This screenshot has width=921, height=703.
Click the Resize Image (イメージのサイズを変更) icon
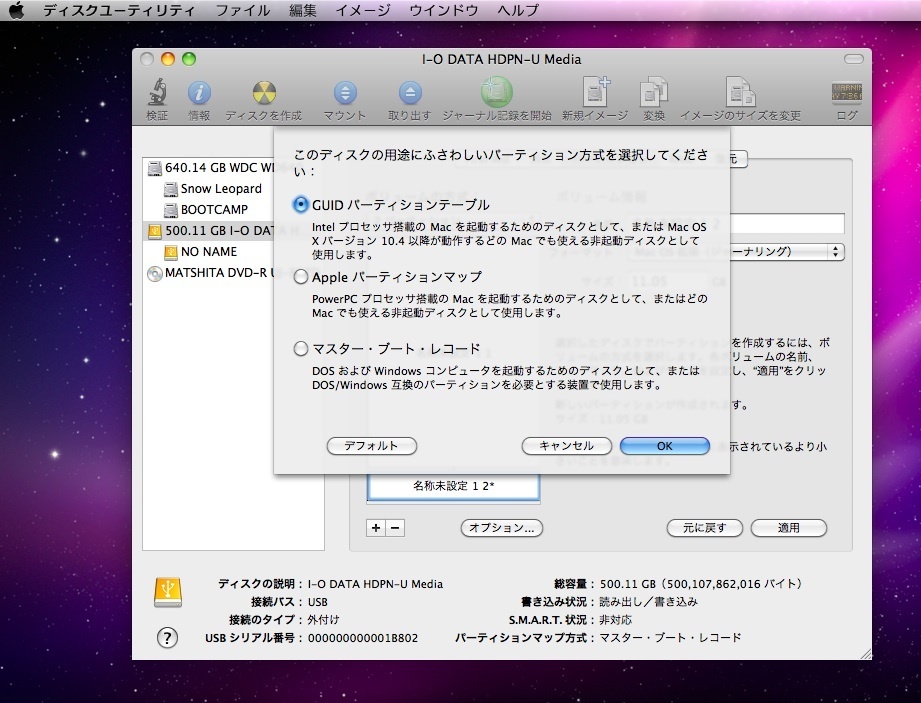740,95
